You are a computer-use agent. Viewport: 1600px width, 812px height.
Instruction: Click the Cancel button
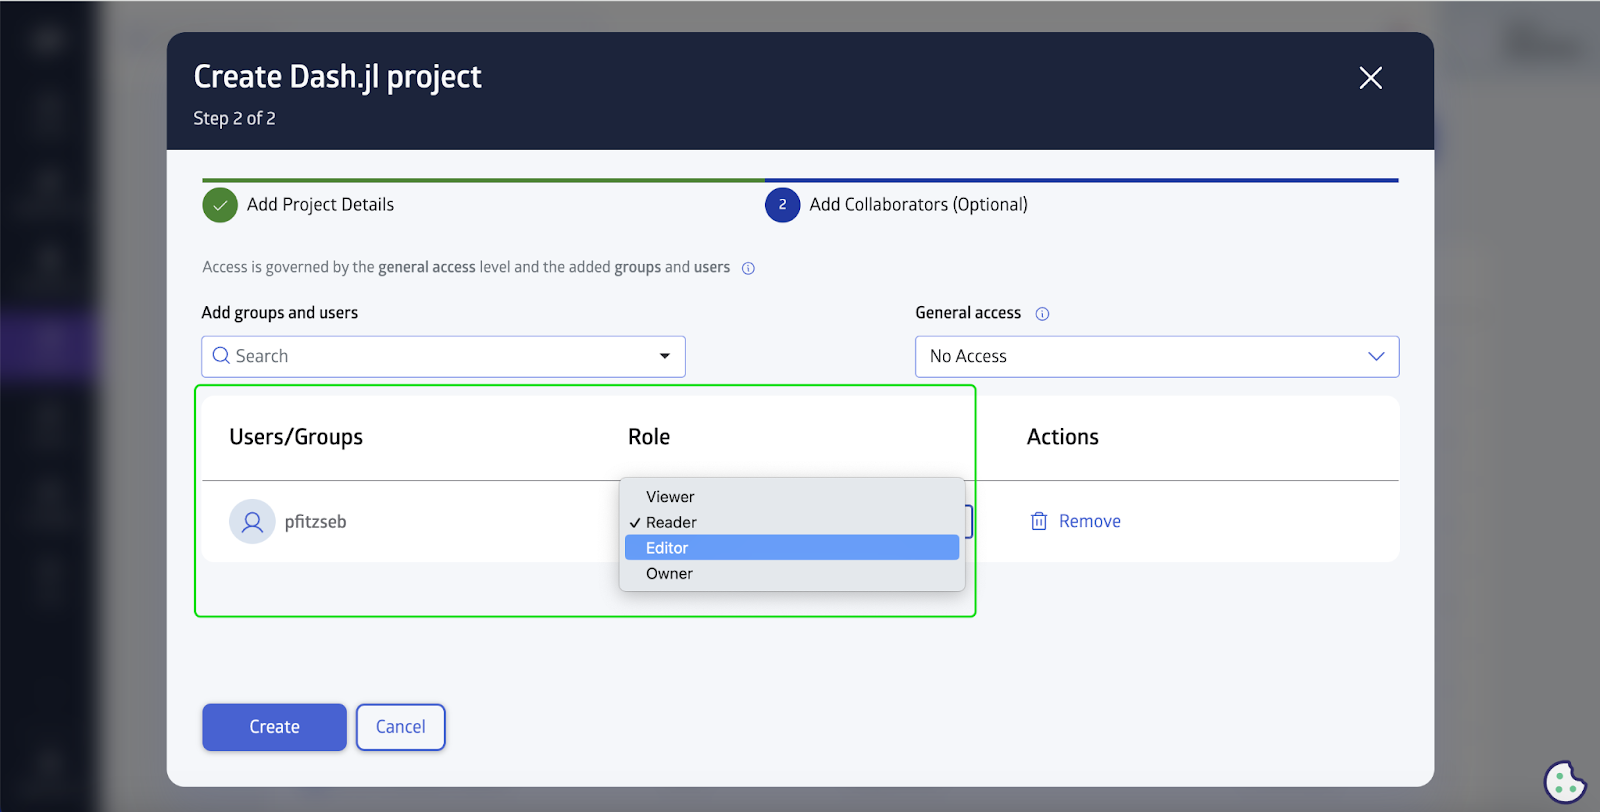[401, 727]
